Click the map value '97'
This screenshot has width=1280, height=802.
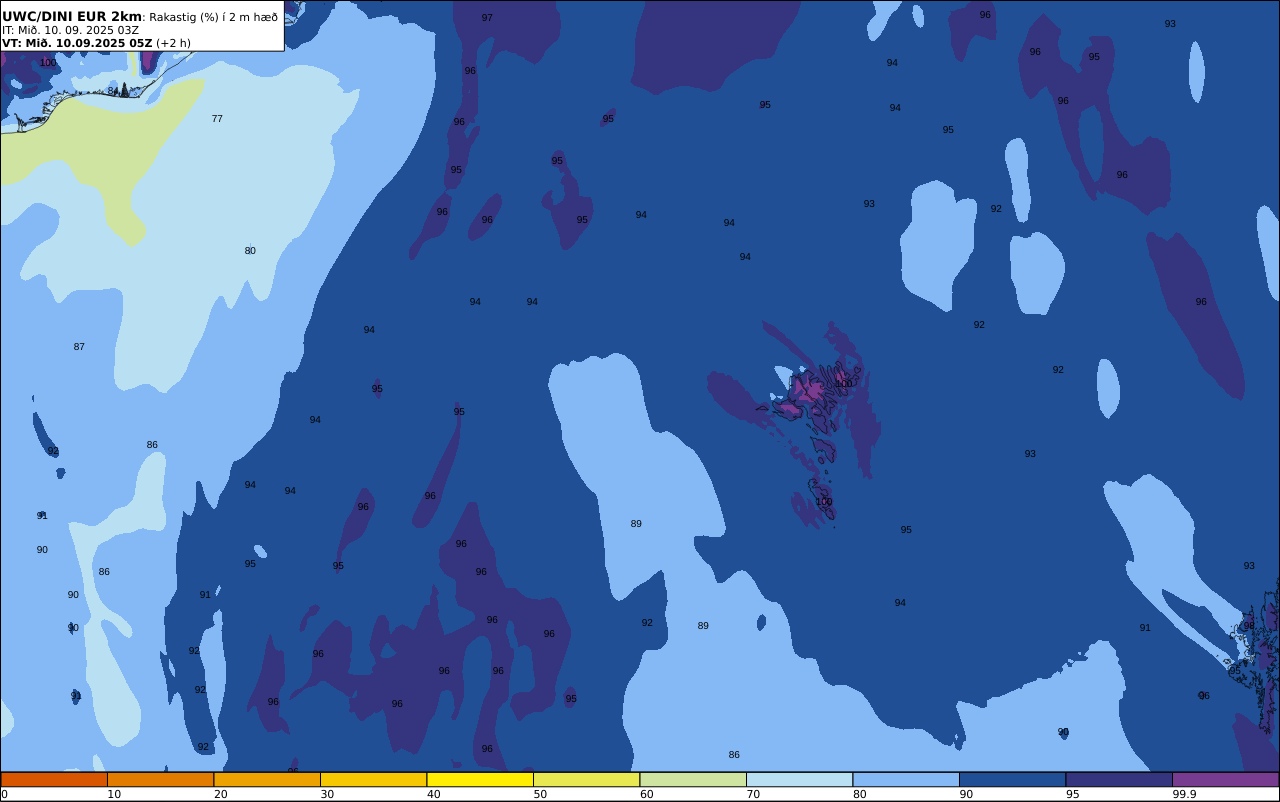487,18
